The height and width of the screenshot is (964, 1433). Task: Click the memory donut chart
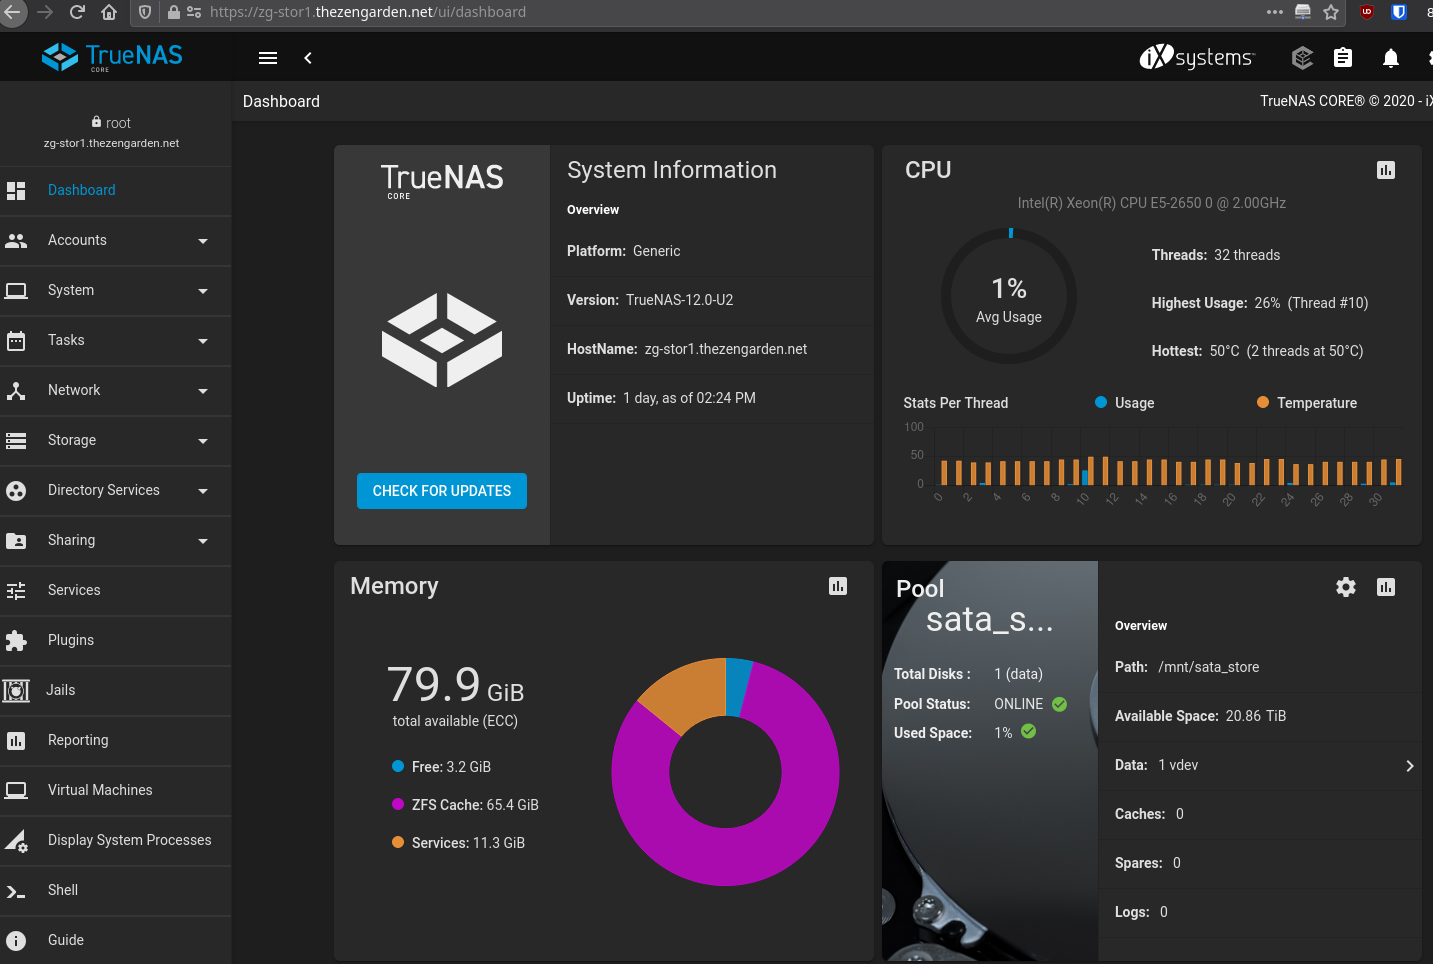point(725,772)
